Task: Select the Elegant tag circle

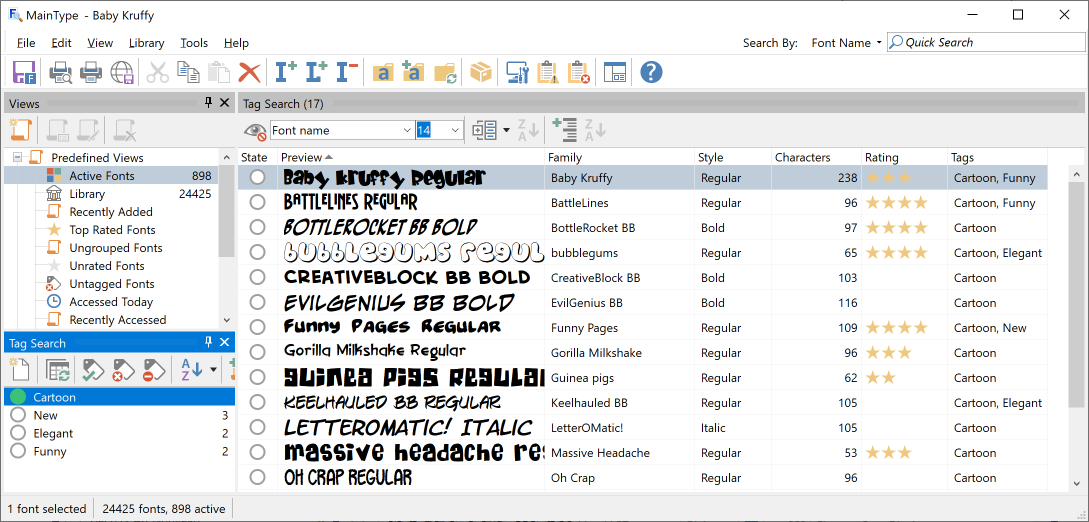Action: tap(18, 433)
